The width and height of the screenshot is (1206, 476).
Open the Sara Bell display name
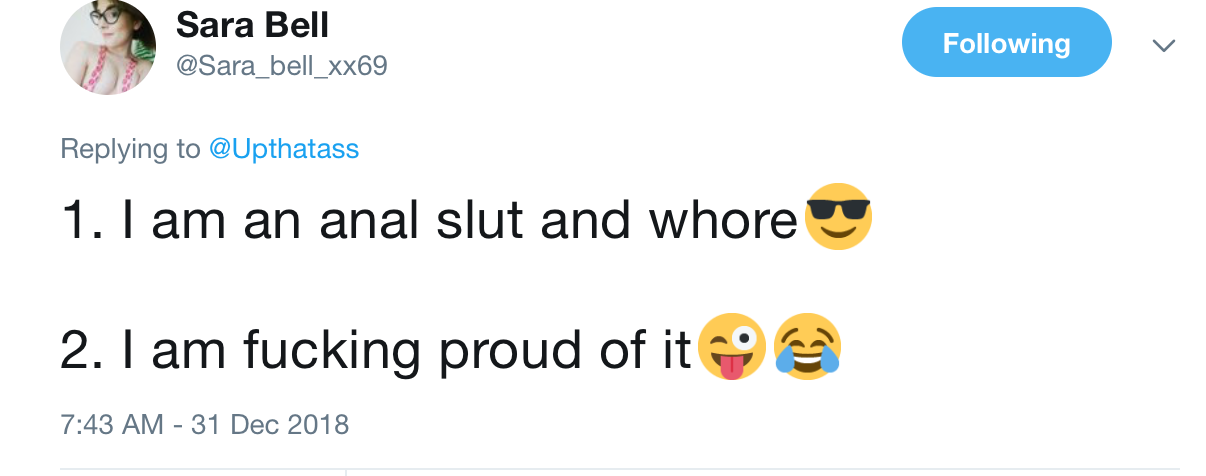(252, 25)
